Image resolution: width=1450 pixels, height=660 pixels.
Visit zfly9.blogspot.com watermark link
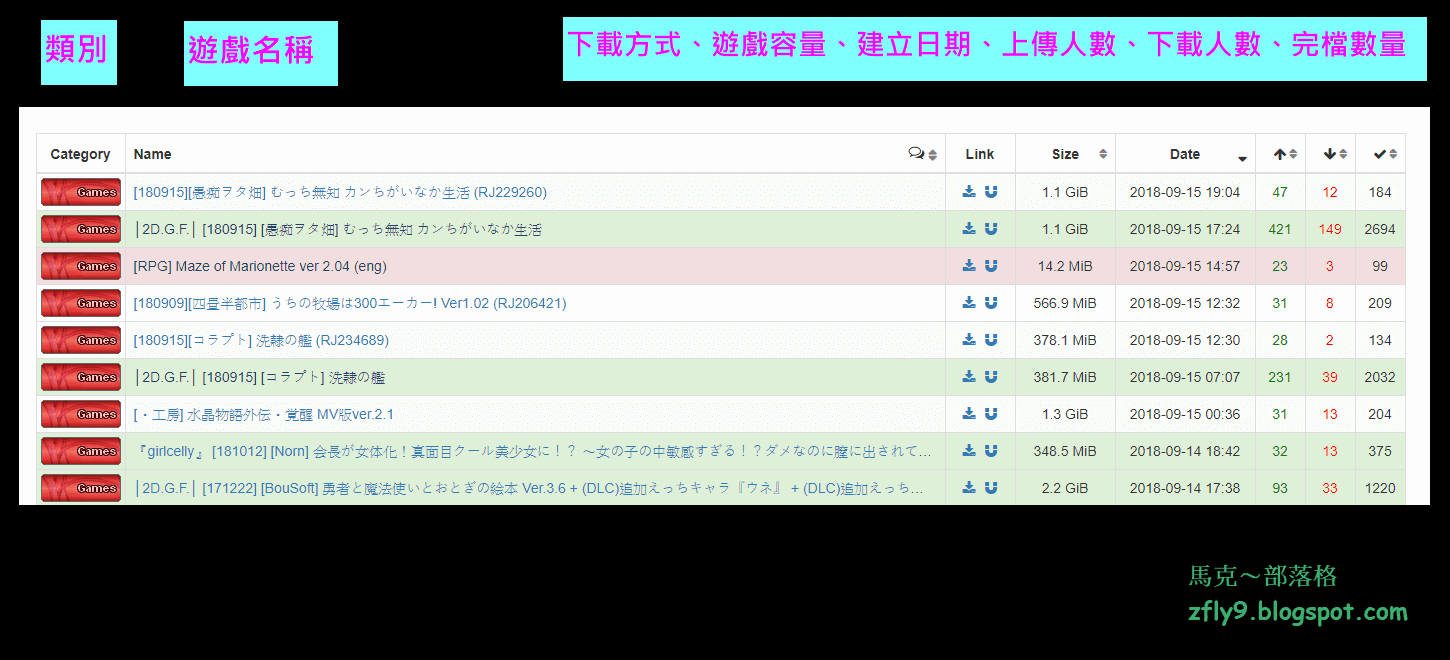pos(1296,611)
